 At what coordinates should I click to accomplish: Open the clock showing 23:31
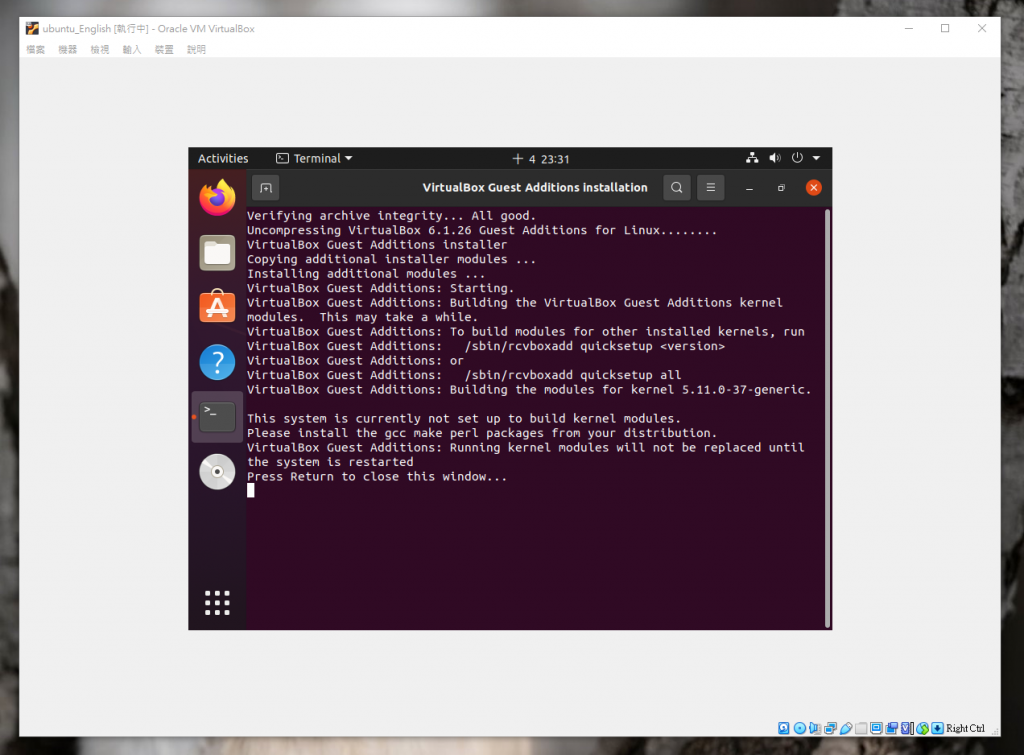pos(541,159)
